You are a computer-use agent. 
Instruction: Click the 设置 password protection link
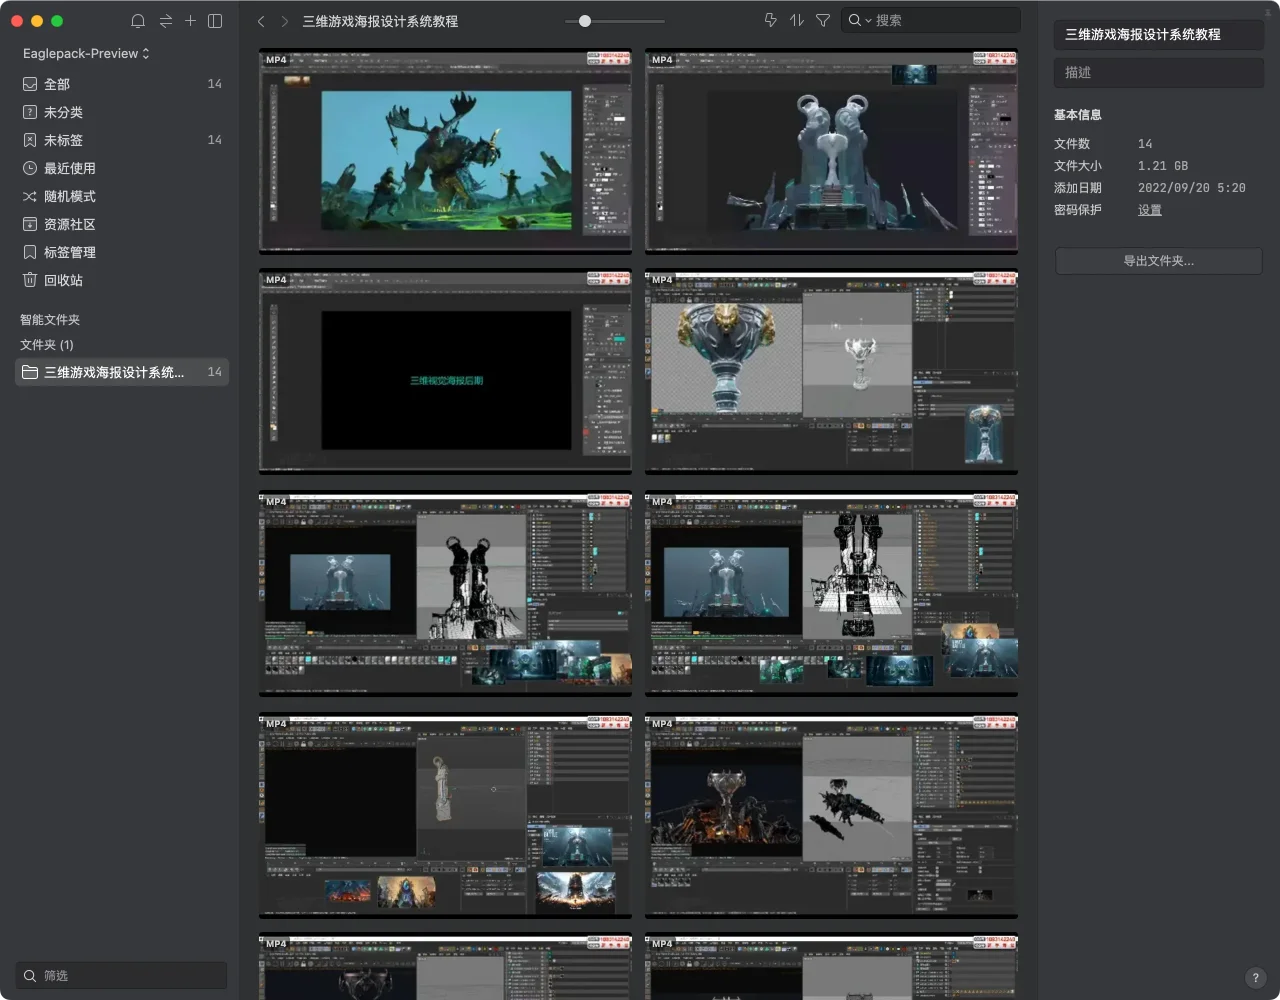coord(1150,210)
